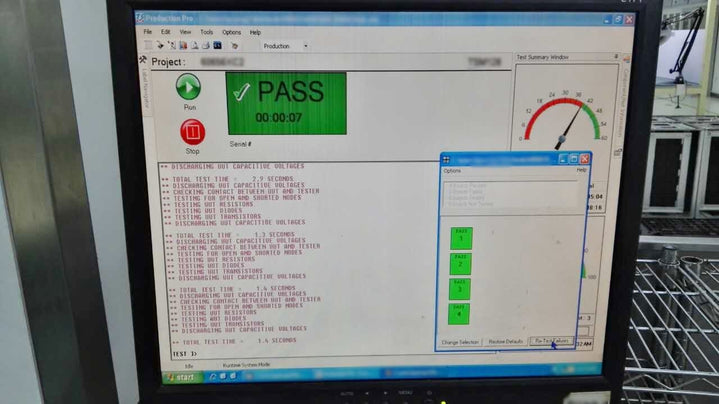Select the green PASS 1 board box
This screenshot has width=719, height=404.
pos(461,238)
